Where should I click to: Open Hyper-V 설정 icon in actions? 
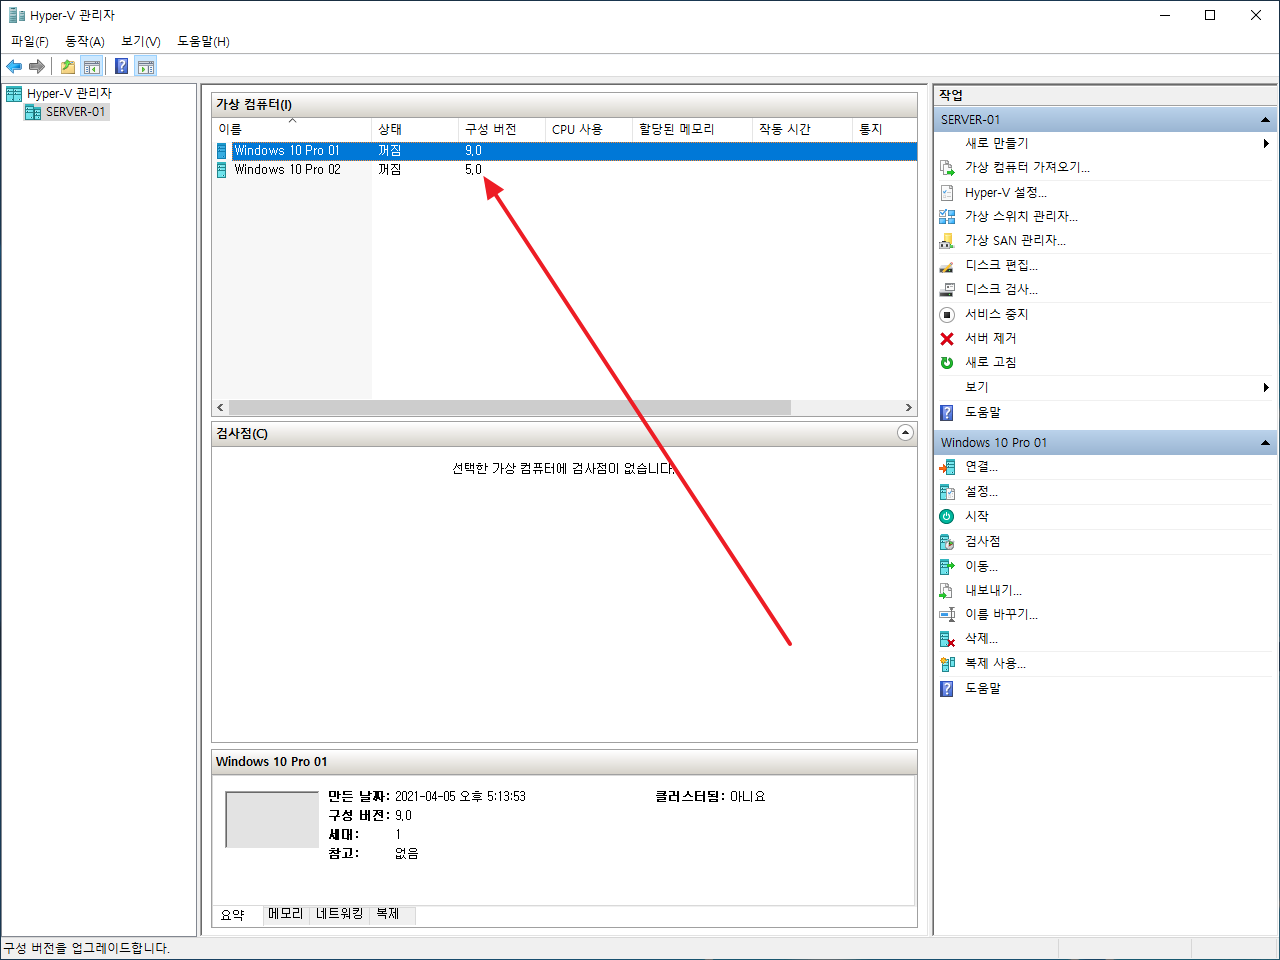947,192
